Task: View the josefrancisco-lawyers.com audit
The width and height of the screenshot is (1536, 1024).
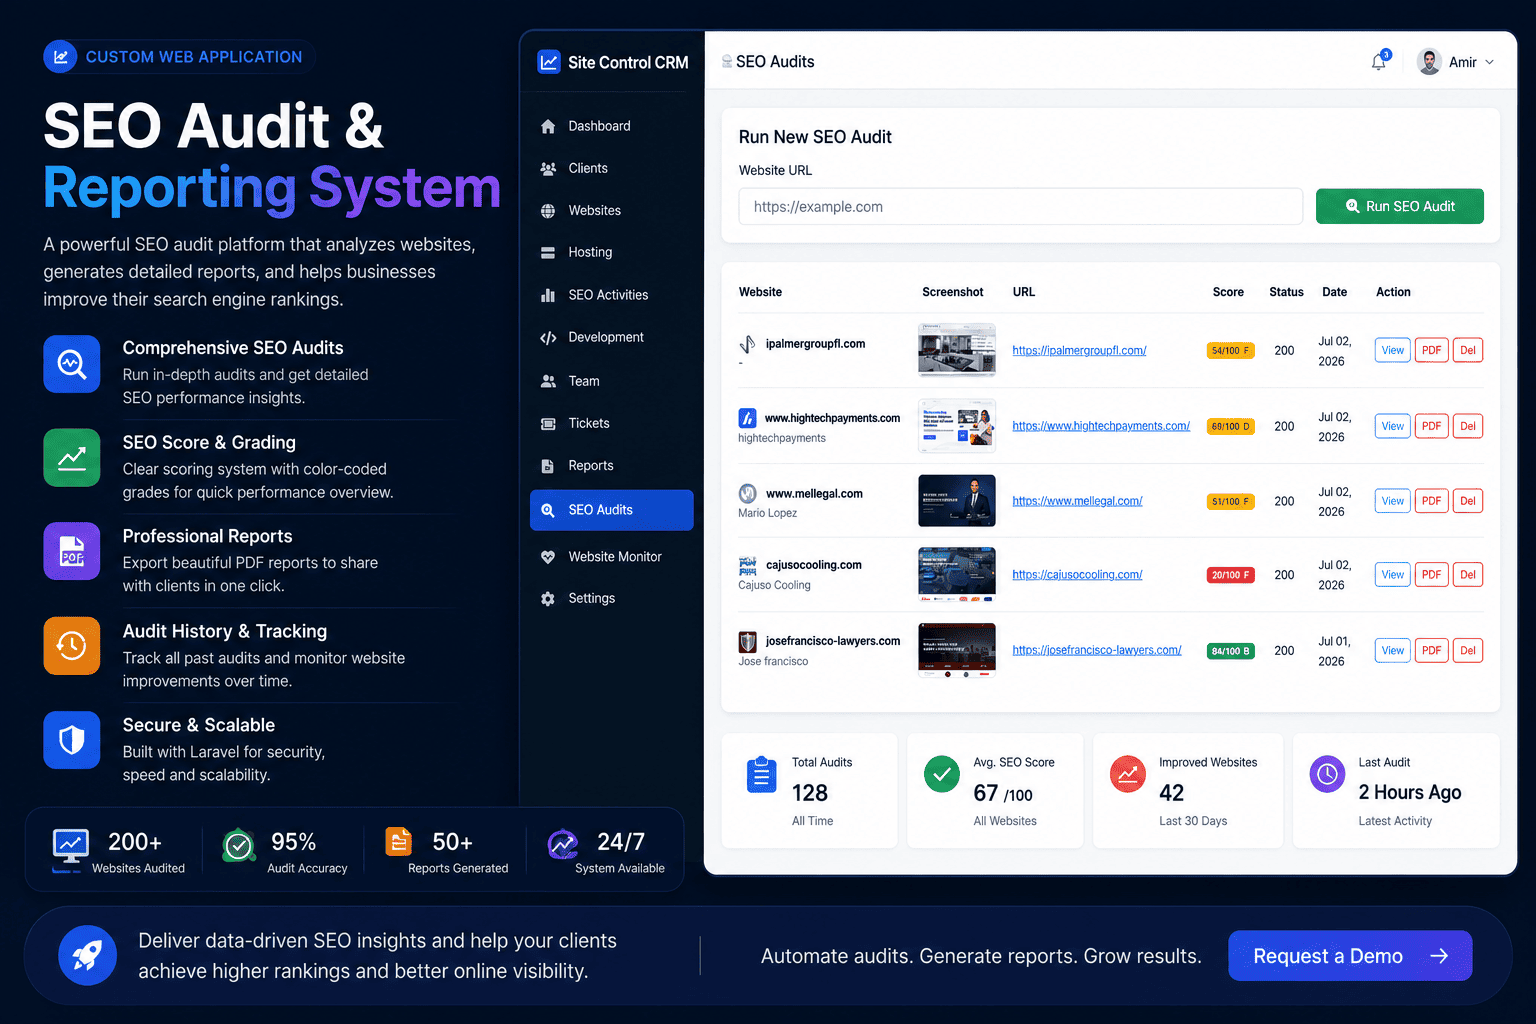Action: [1393, 651]
